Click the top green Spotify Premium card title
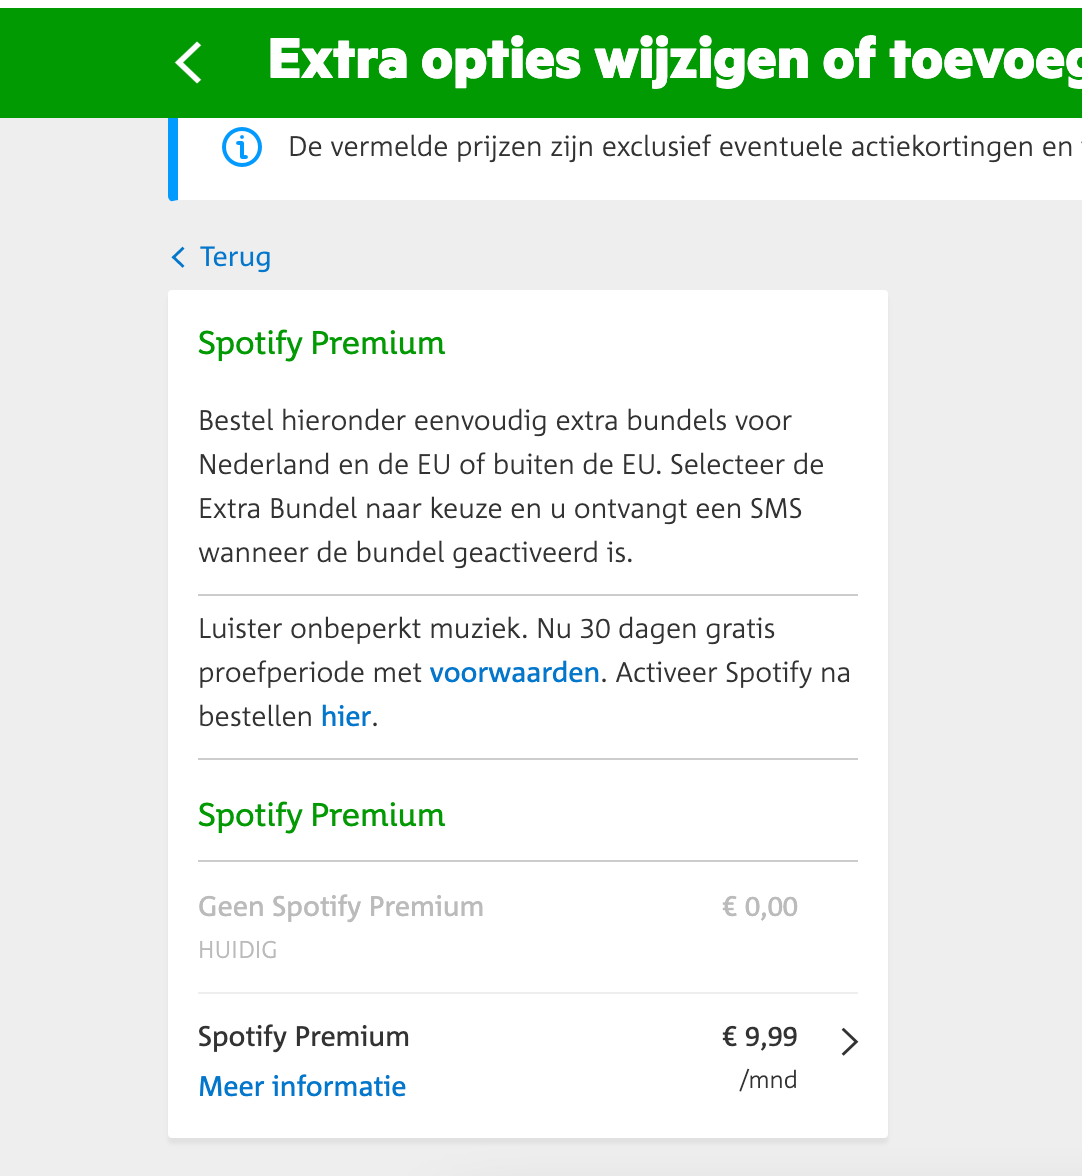Image resolution: width=1082 pixels, height=1176 pixels. (322, 344)
